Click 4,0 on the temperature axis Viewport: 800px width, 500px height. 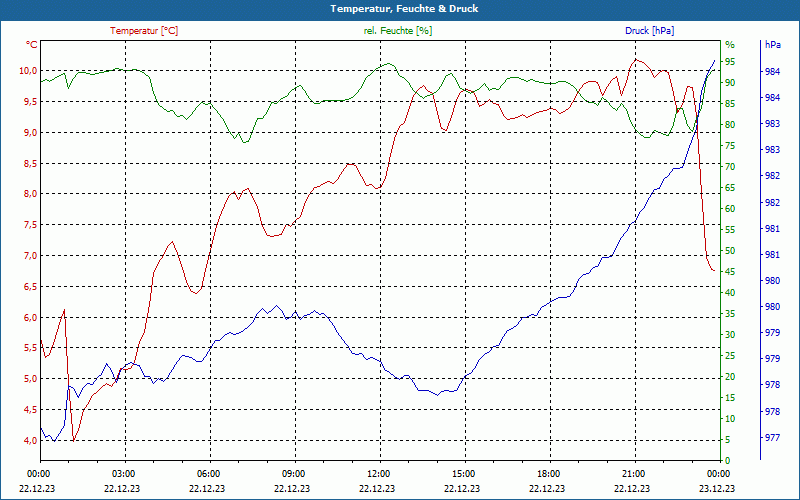click(x=31, y=440)
